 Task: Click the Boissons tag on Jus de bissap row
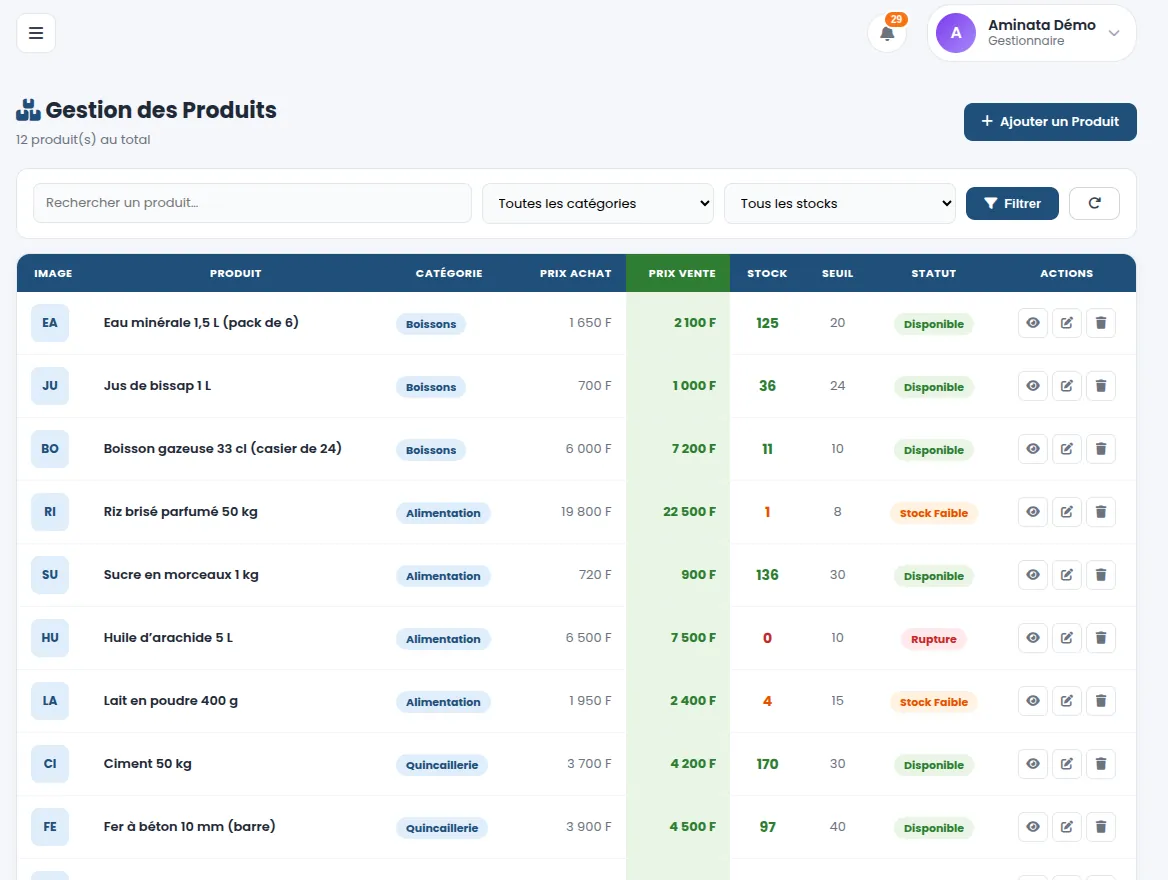tap(431, 387)
